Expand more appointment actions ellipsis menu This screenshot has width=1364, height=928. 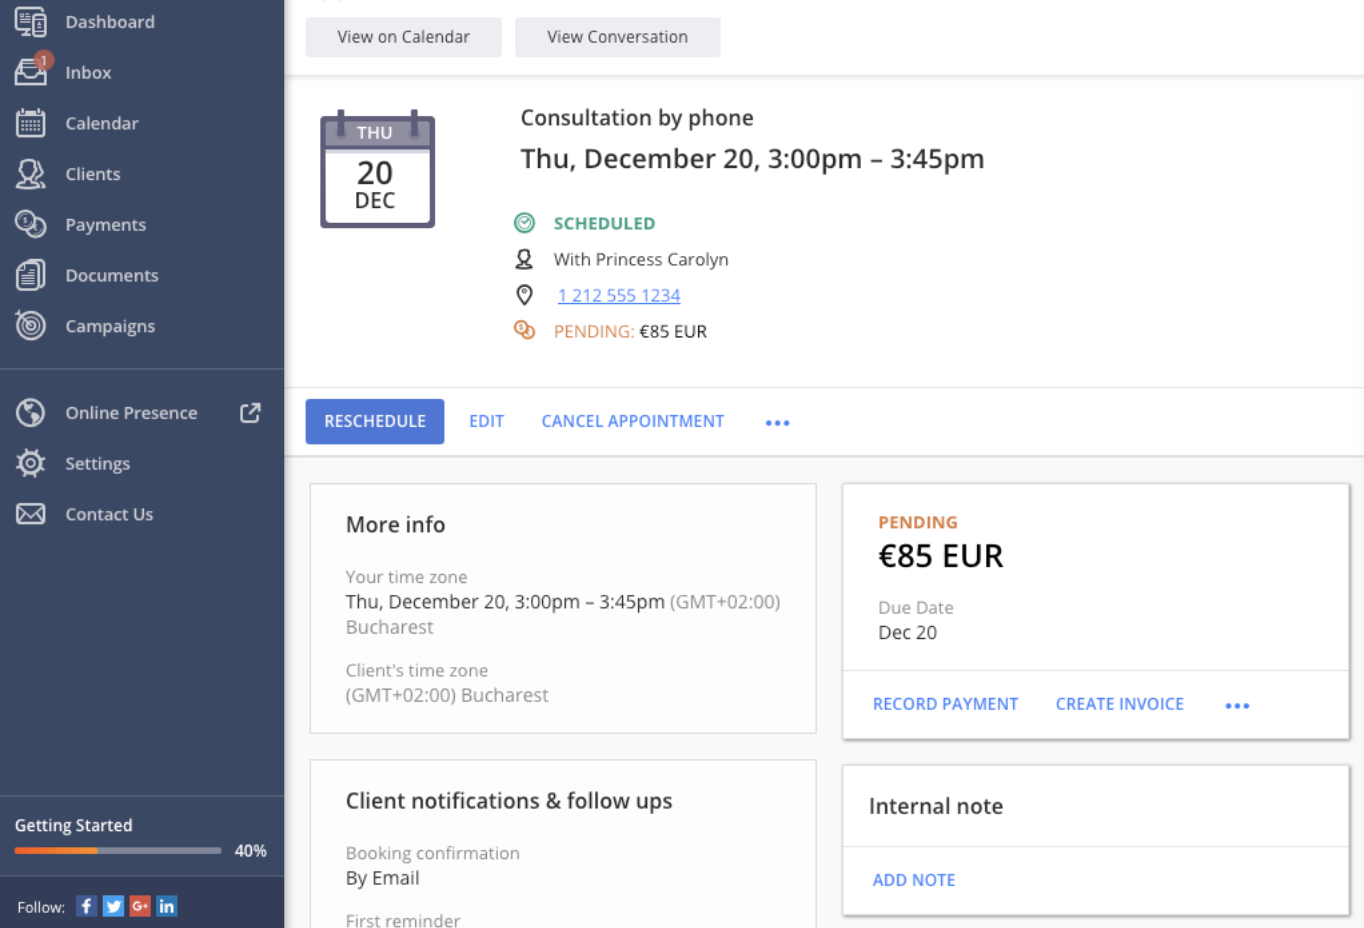click(777, 423)
